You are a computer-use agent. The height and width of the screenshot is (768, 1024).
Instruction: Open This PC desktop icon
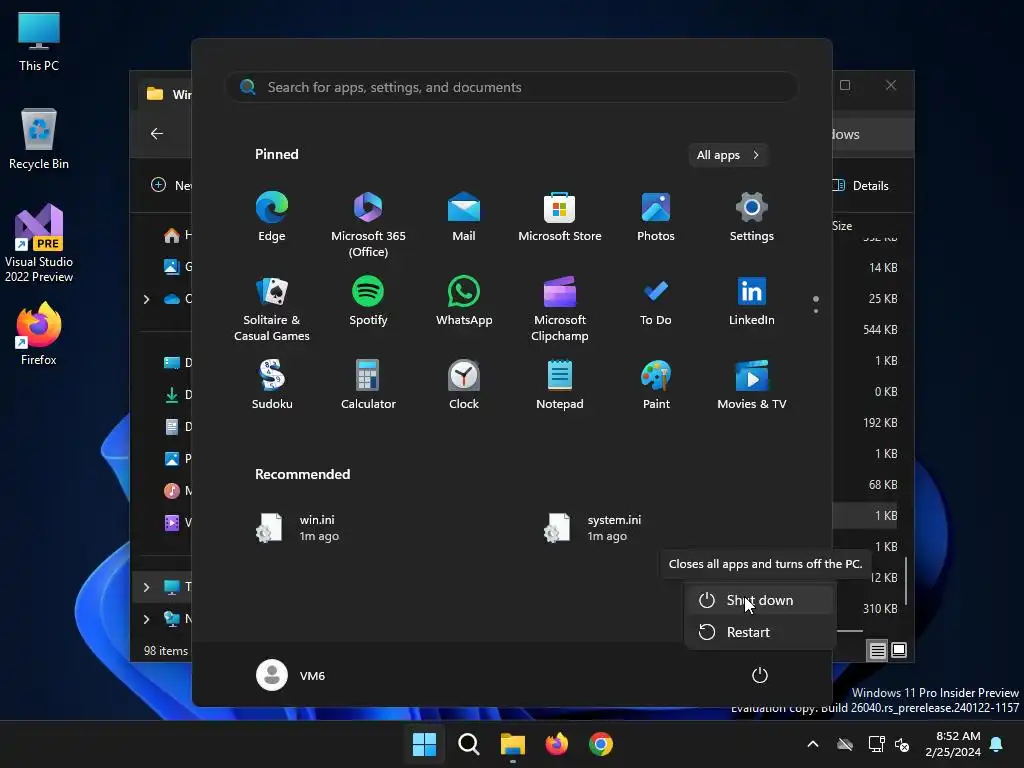click(x=39, y=42)
